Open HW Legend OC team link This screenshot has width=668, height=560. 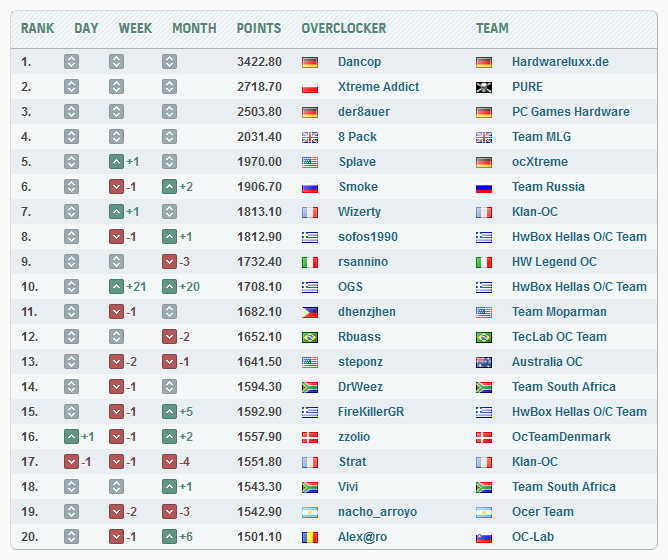[x=554, y=262]
